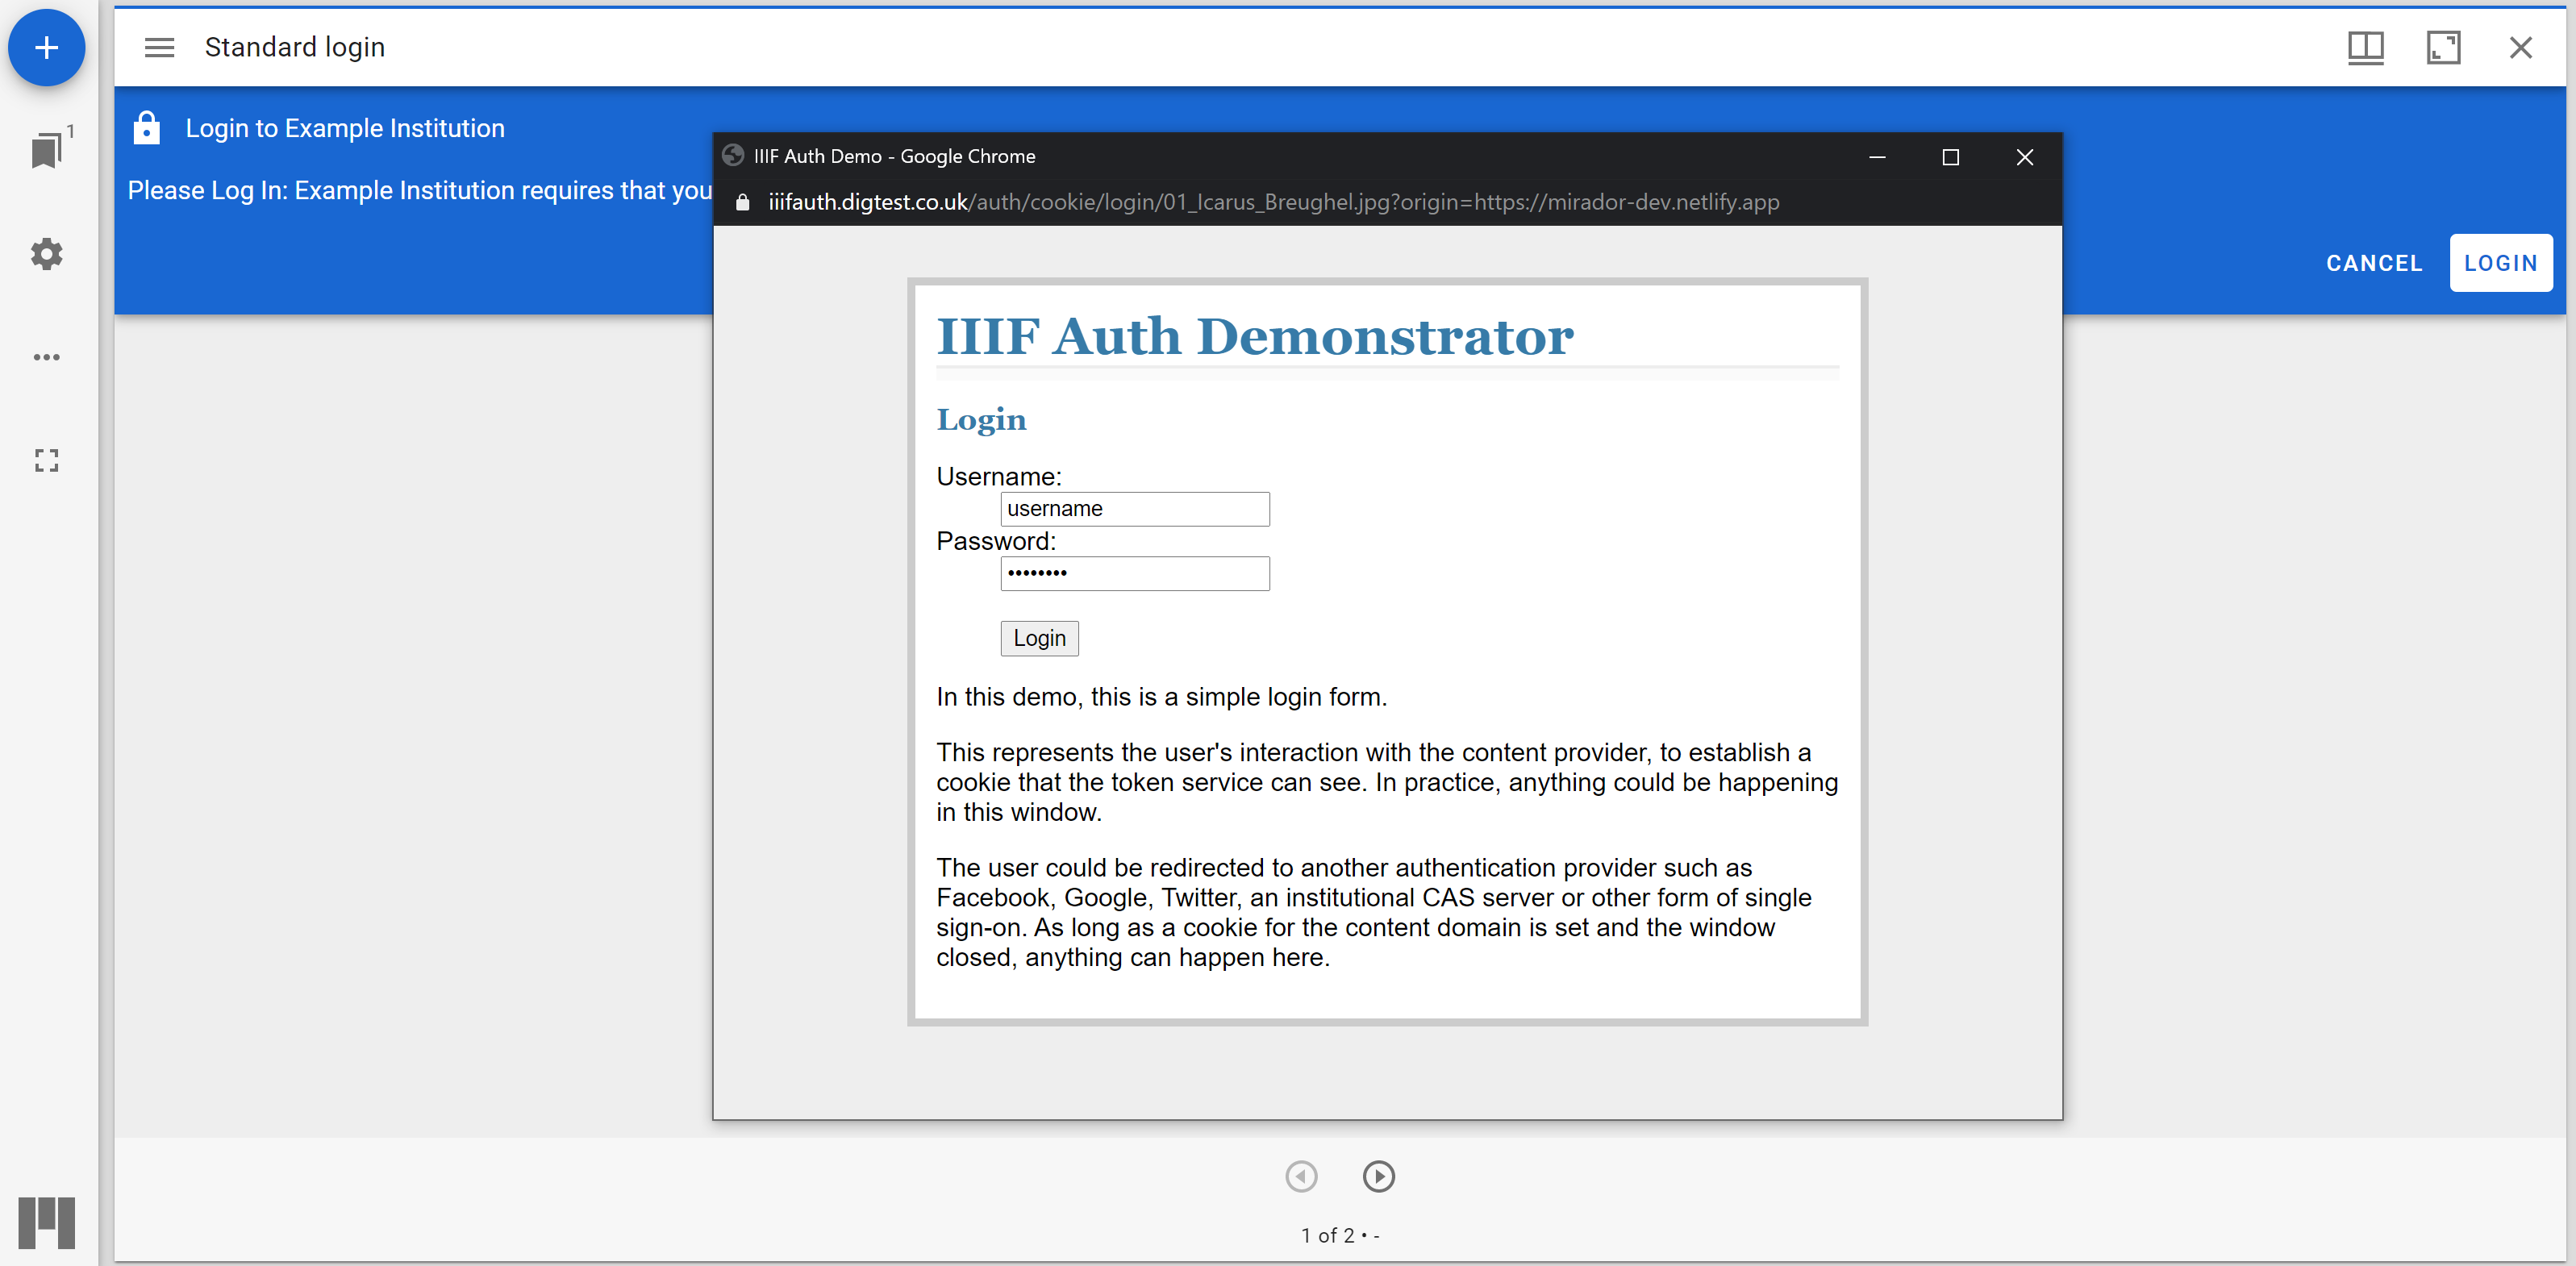Click the previous canvas arrow
The image size is (2576, 1266).
(x=1301, y=1177)
